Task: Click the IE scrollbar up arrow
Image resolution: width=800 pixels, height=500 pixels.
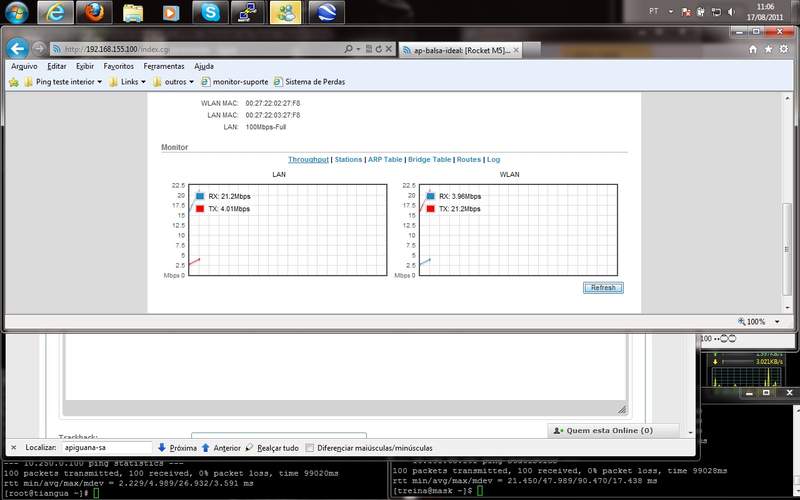Action: pyautogui.click(x=787, y=98)
